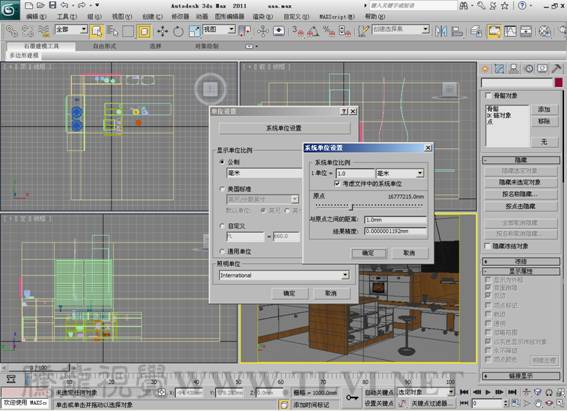The height and width of the screenshot is (411, 567).
Task: Select the Select and Move tool
Action: 162,31
